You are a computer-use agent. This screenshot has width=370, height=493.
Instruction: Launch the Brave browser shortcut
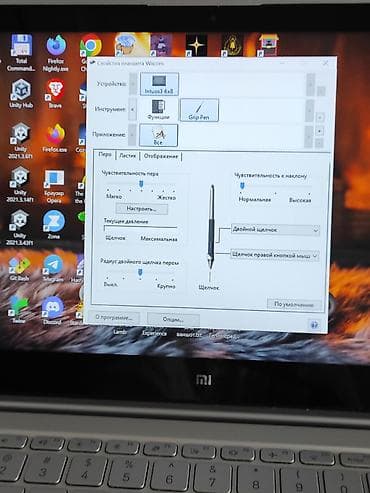tap(55, 94)
